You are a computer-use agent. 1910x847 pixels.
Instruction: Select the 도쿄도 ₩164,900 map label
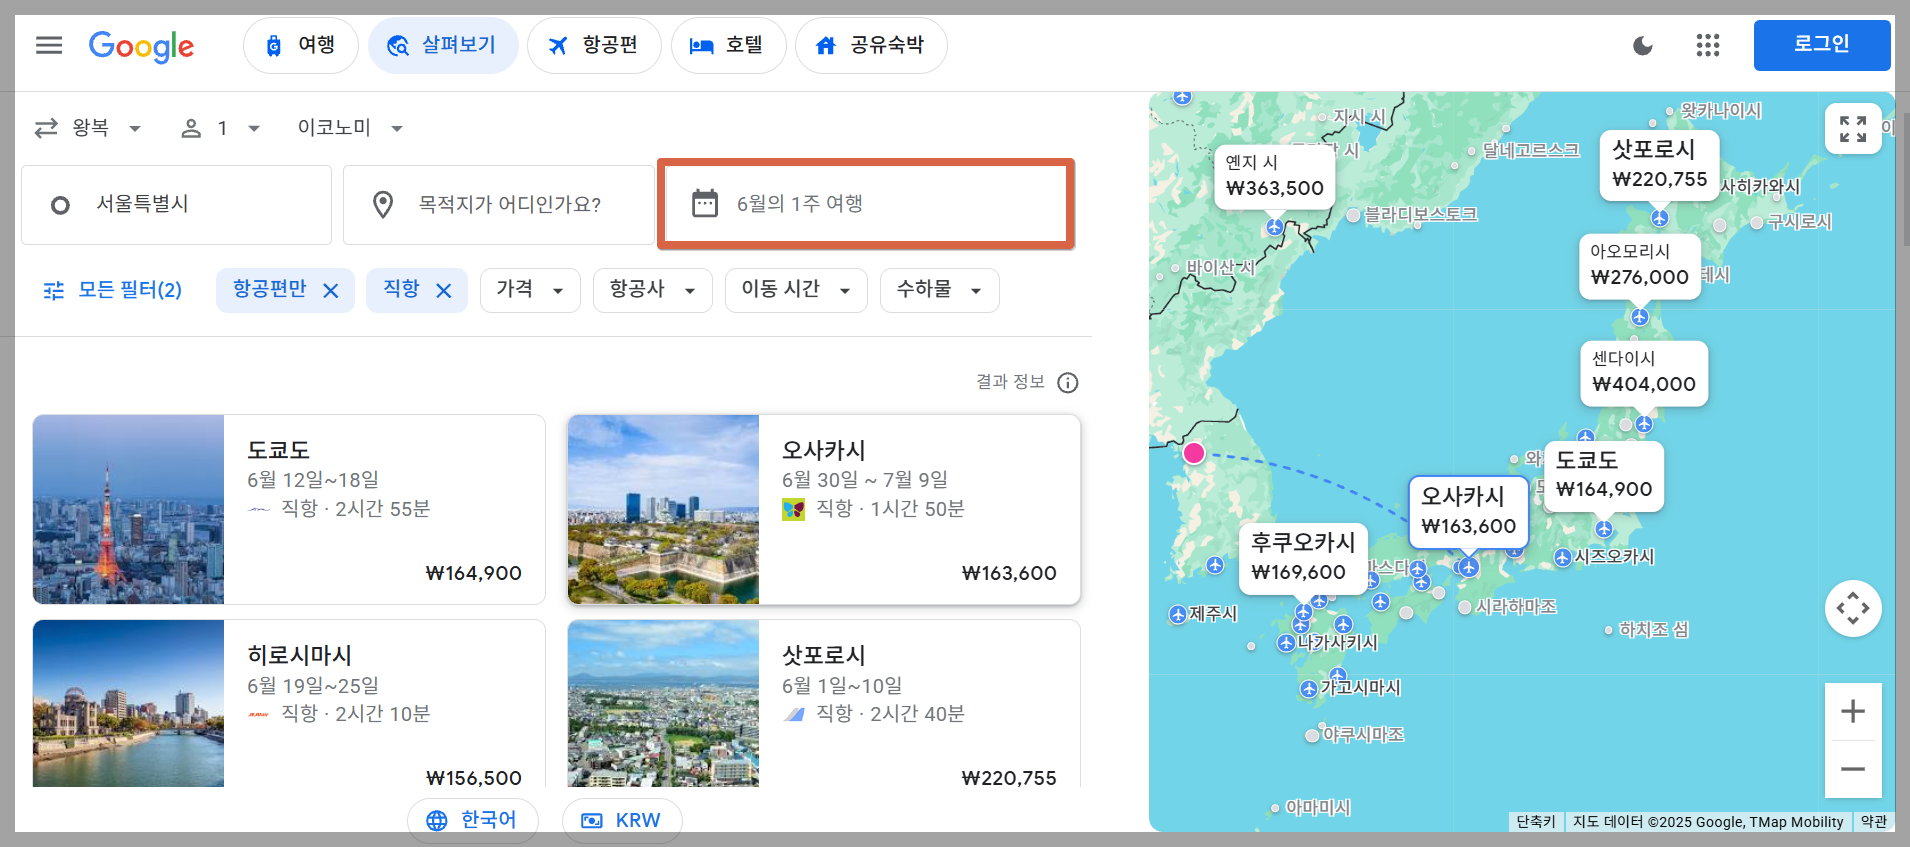click(1603, 476)
